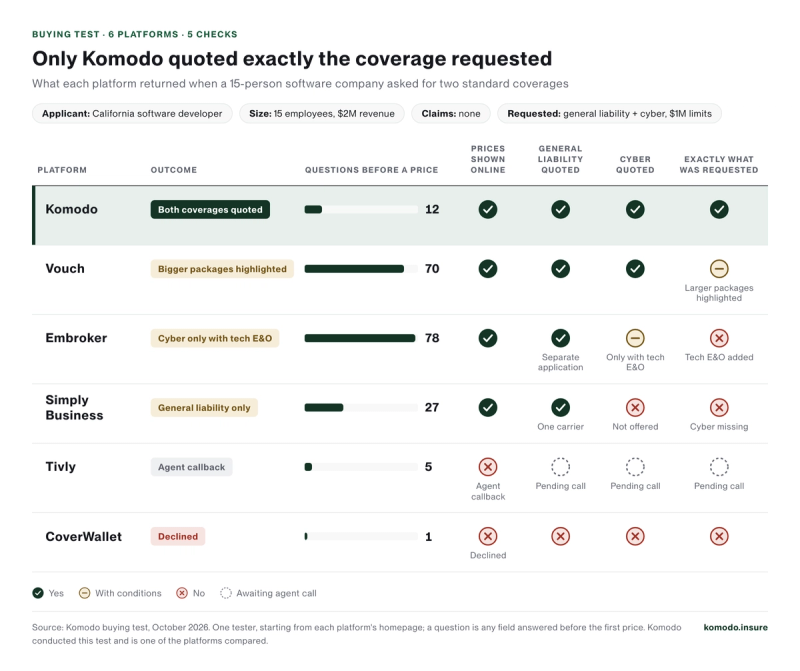Select the CoverWallet platform name
Screen dimensions: 800x671
click(x=84, y=536)
